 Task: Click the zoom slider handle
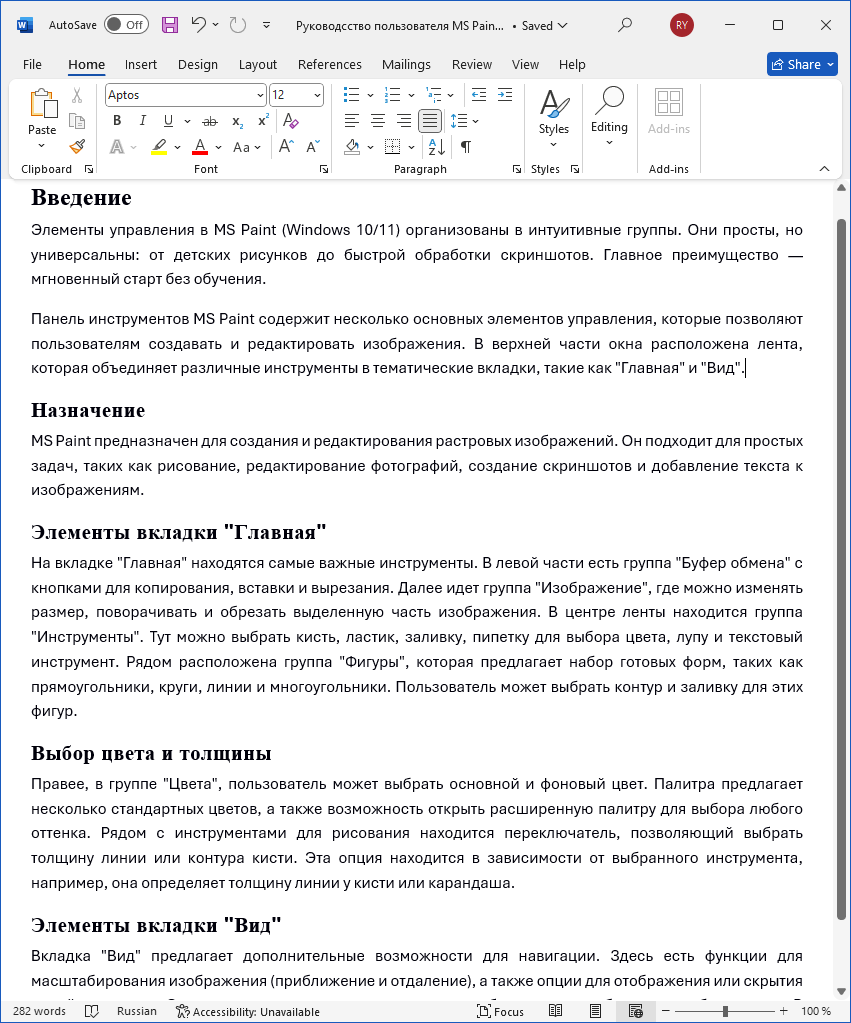[725, 1011]
